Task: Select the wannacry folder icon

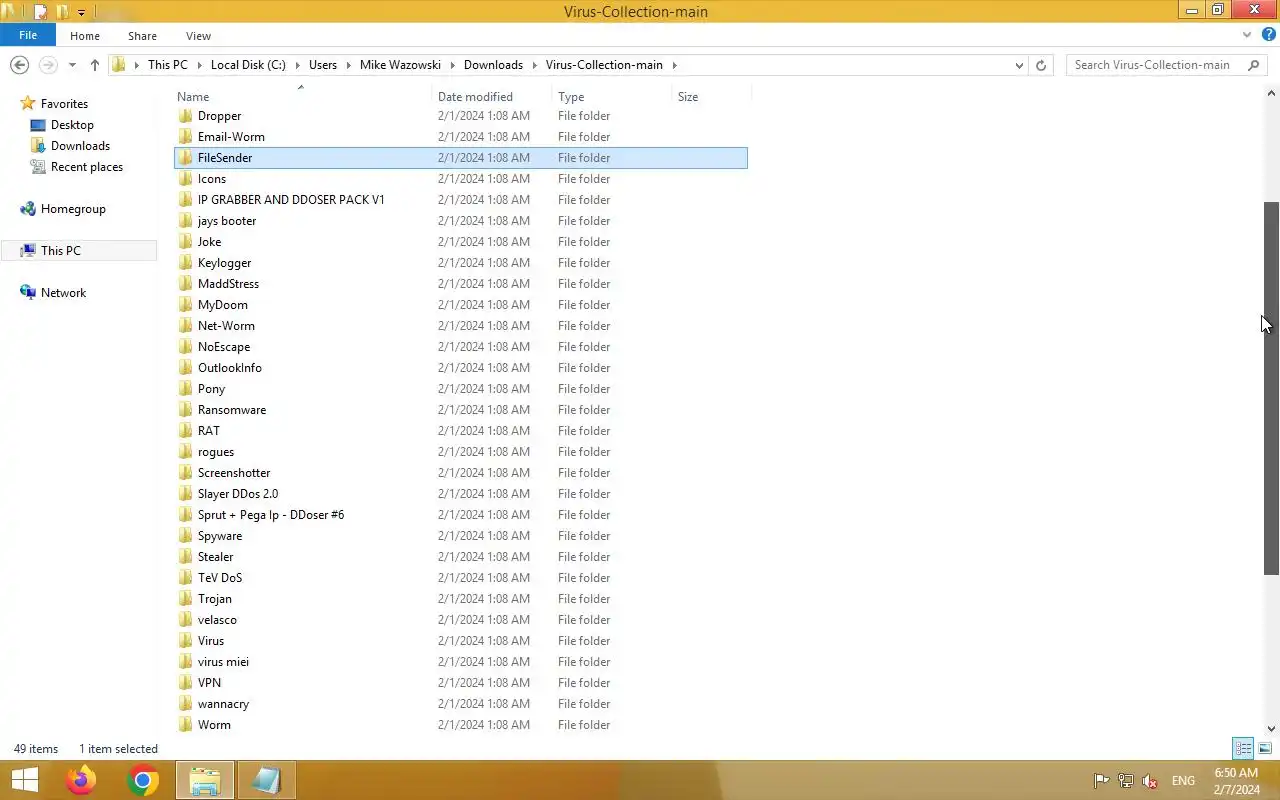Action: (185, 704)
